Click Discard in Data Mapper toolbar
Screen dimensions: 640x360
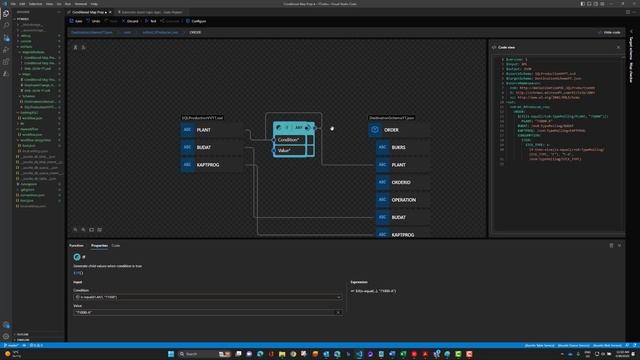click(x=130, y=21)
